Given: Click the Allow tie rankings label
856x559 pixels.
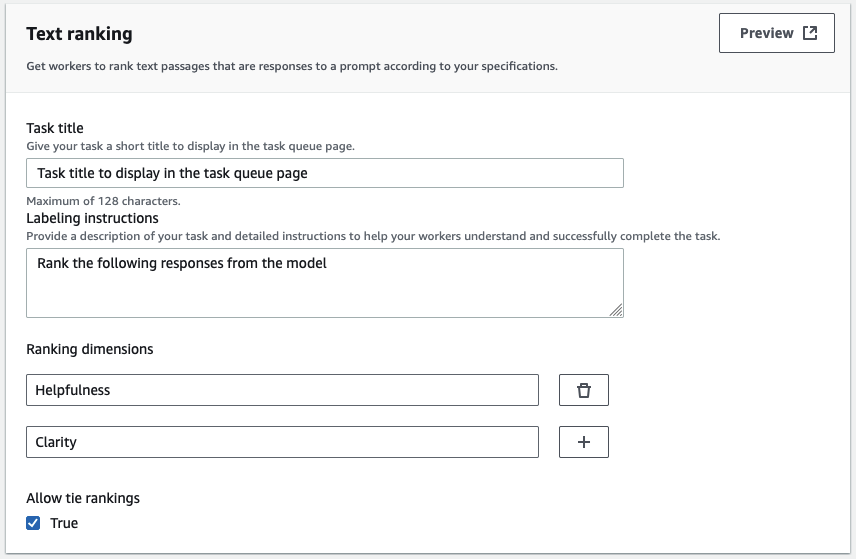Looking at the screenshot, I should 83,498.
